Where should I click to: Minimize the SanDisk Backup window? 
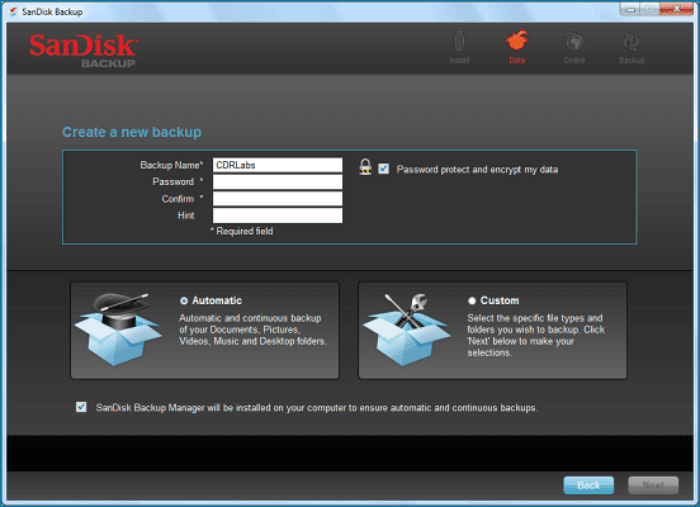[x=630, y=9]
